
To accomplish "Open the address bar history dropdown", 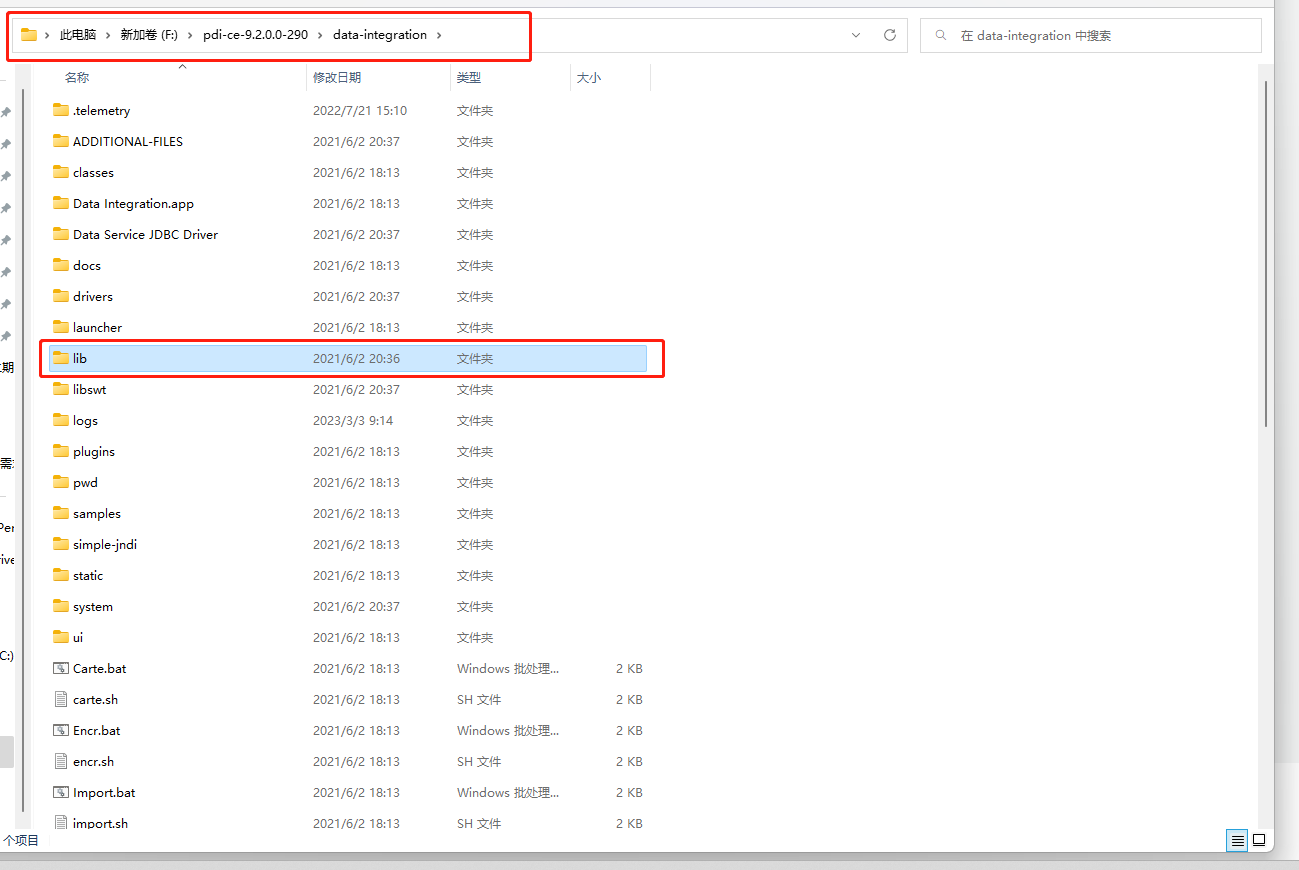I will tap(856, 35).
